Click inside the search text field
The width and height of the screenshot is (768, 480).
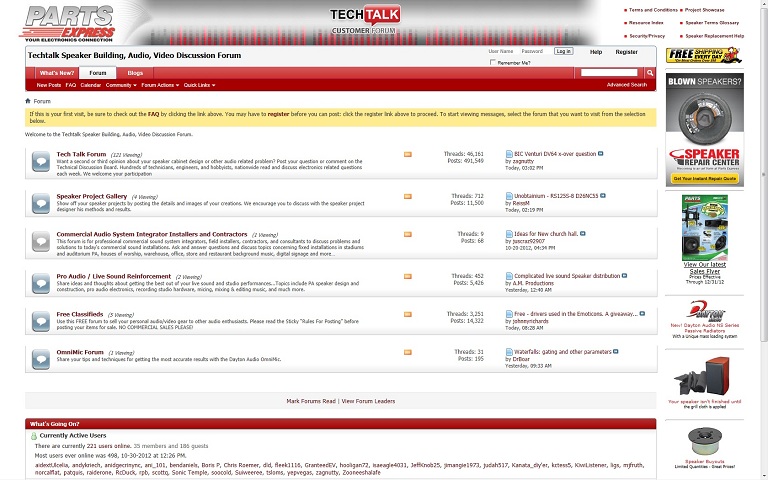coord(608,73)
